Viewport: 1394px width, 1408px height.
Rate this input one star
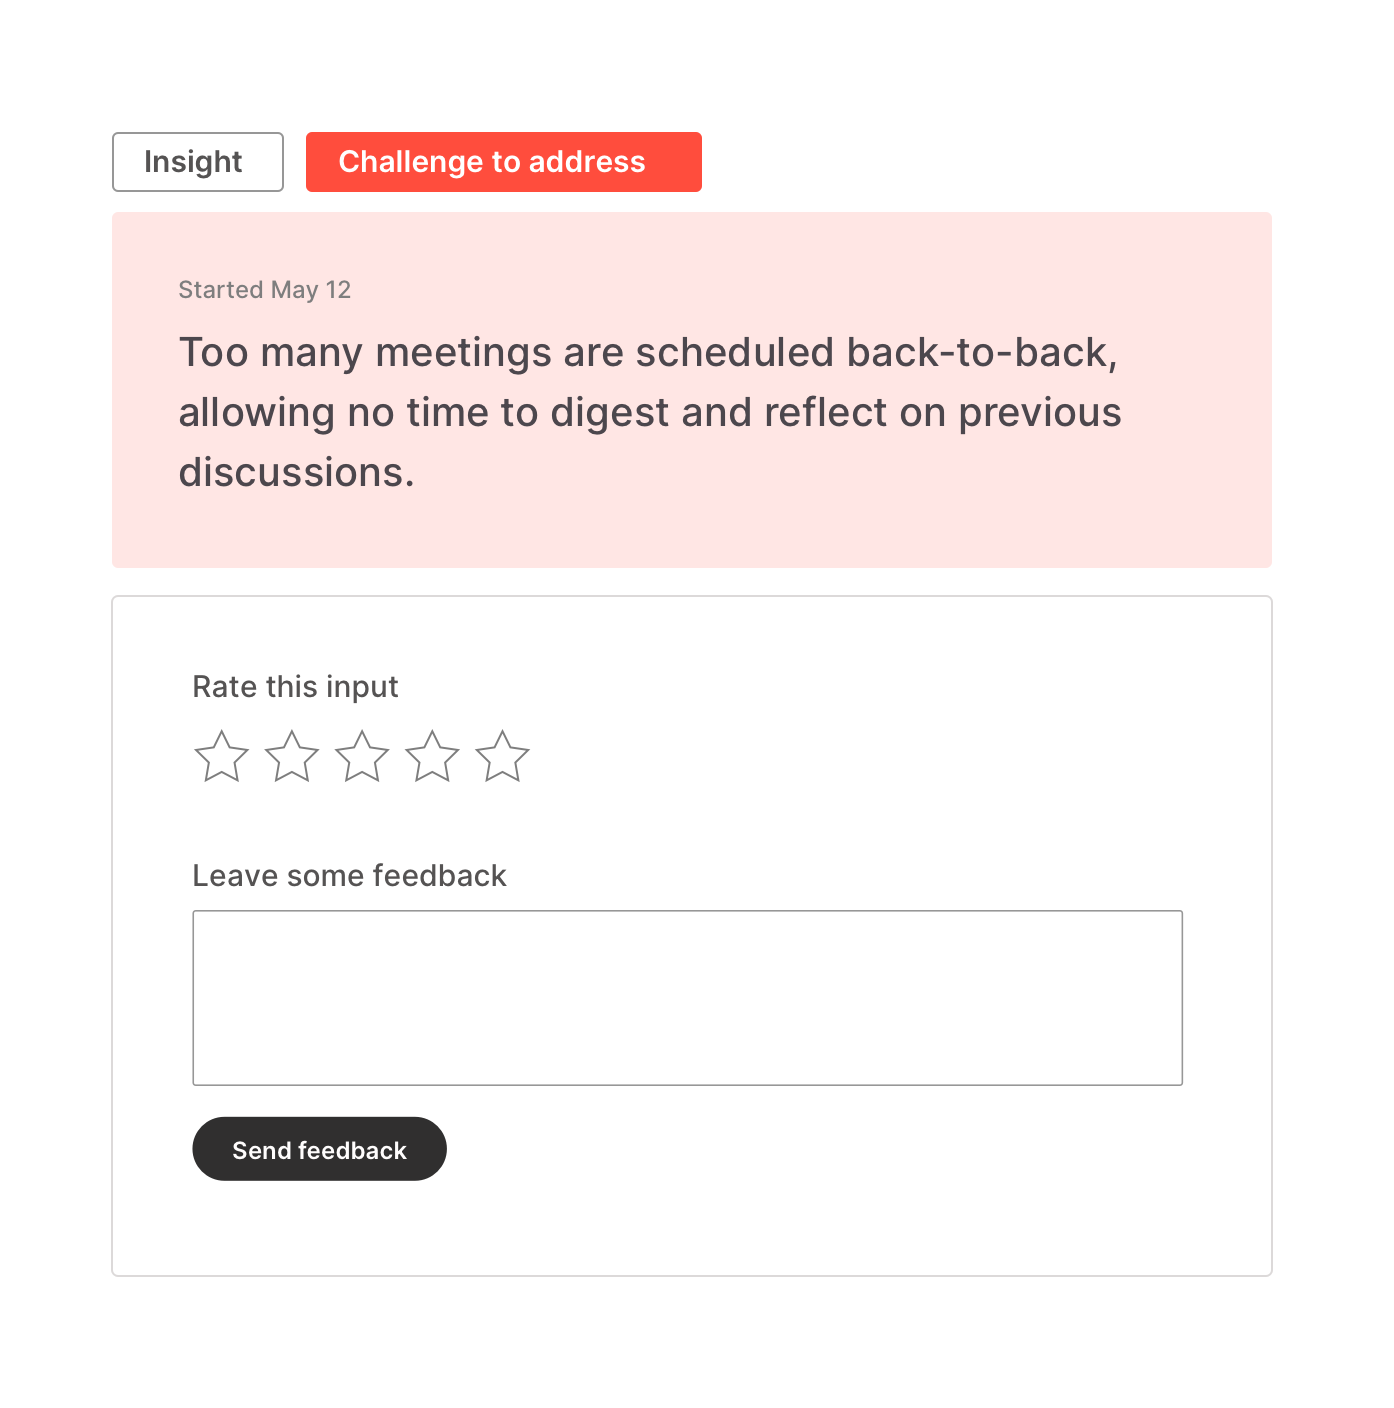pos(221,756)
